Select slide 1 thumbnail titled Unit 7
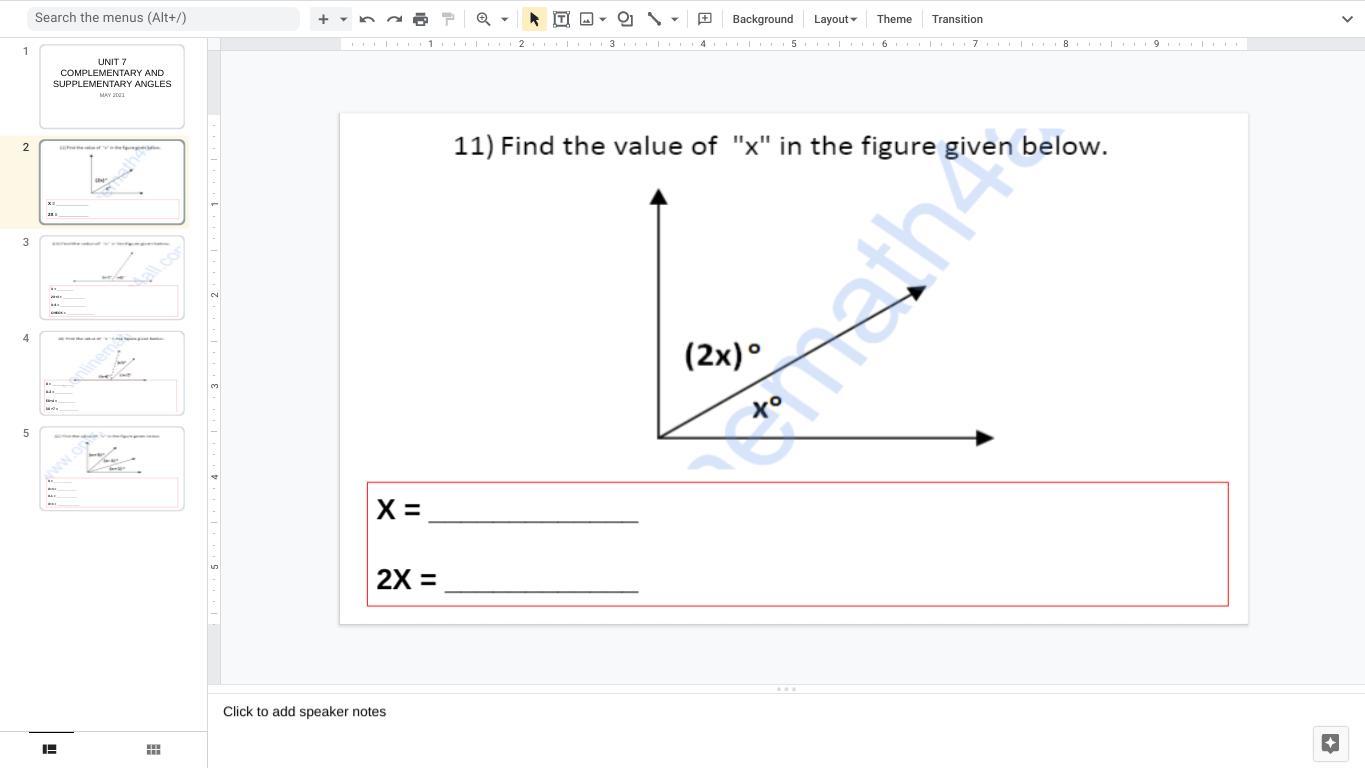The image size is (1365, 768). coord(112,86)
